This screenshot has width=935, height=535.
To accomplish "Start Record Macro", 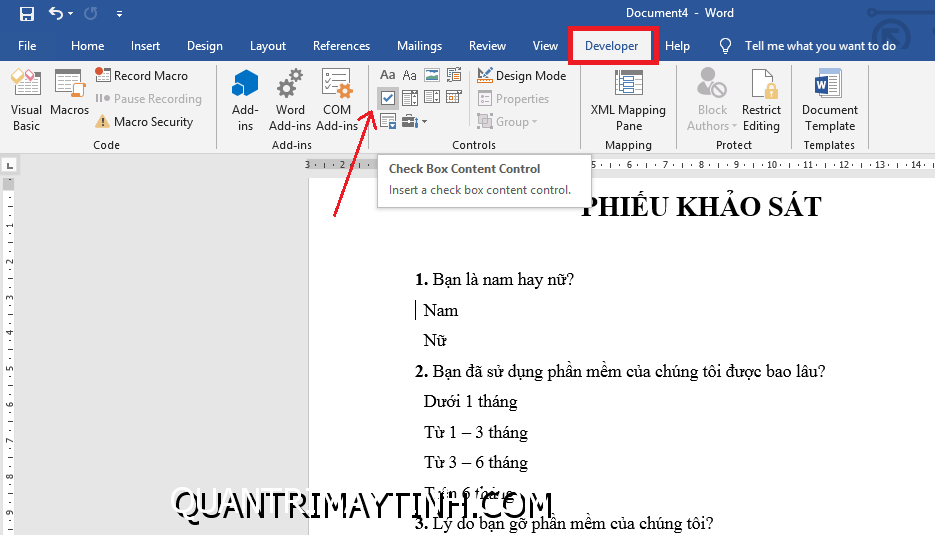I will (x=142, y=76).
